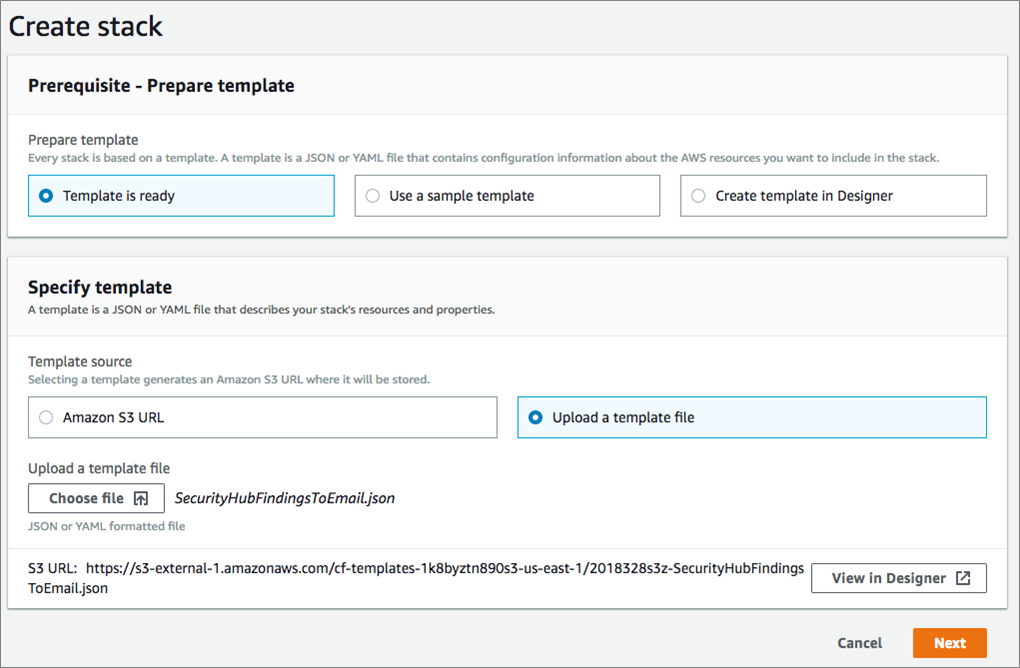1020x668 pixels.
Task: Click the external-link icon on View in Designer
Action: point(963,578)
